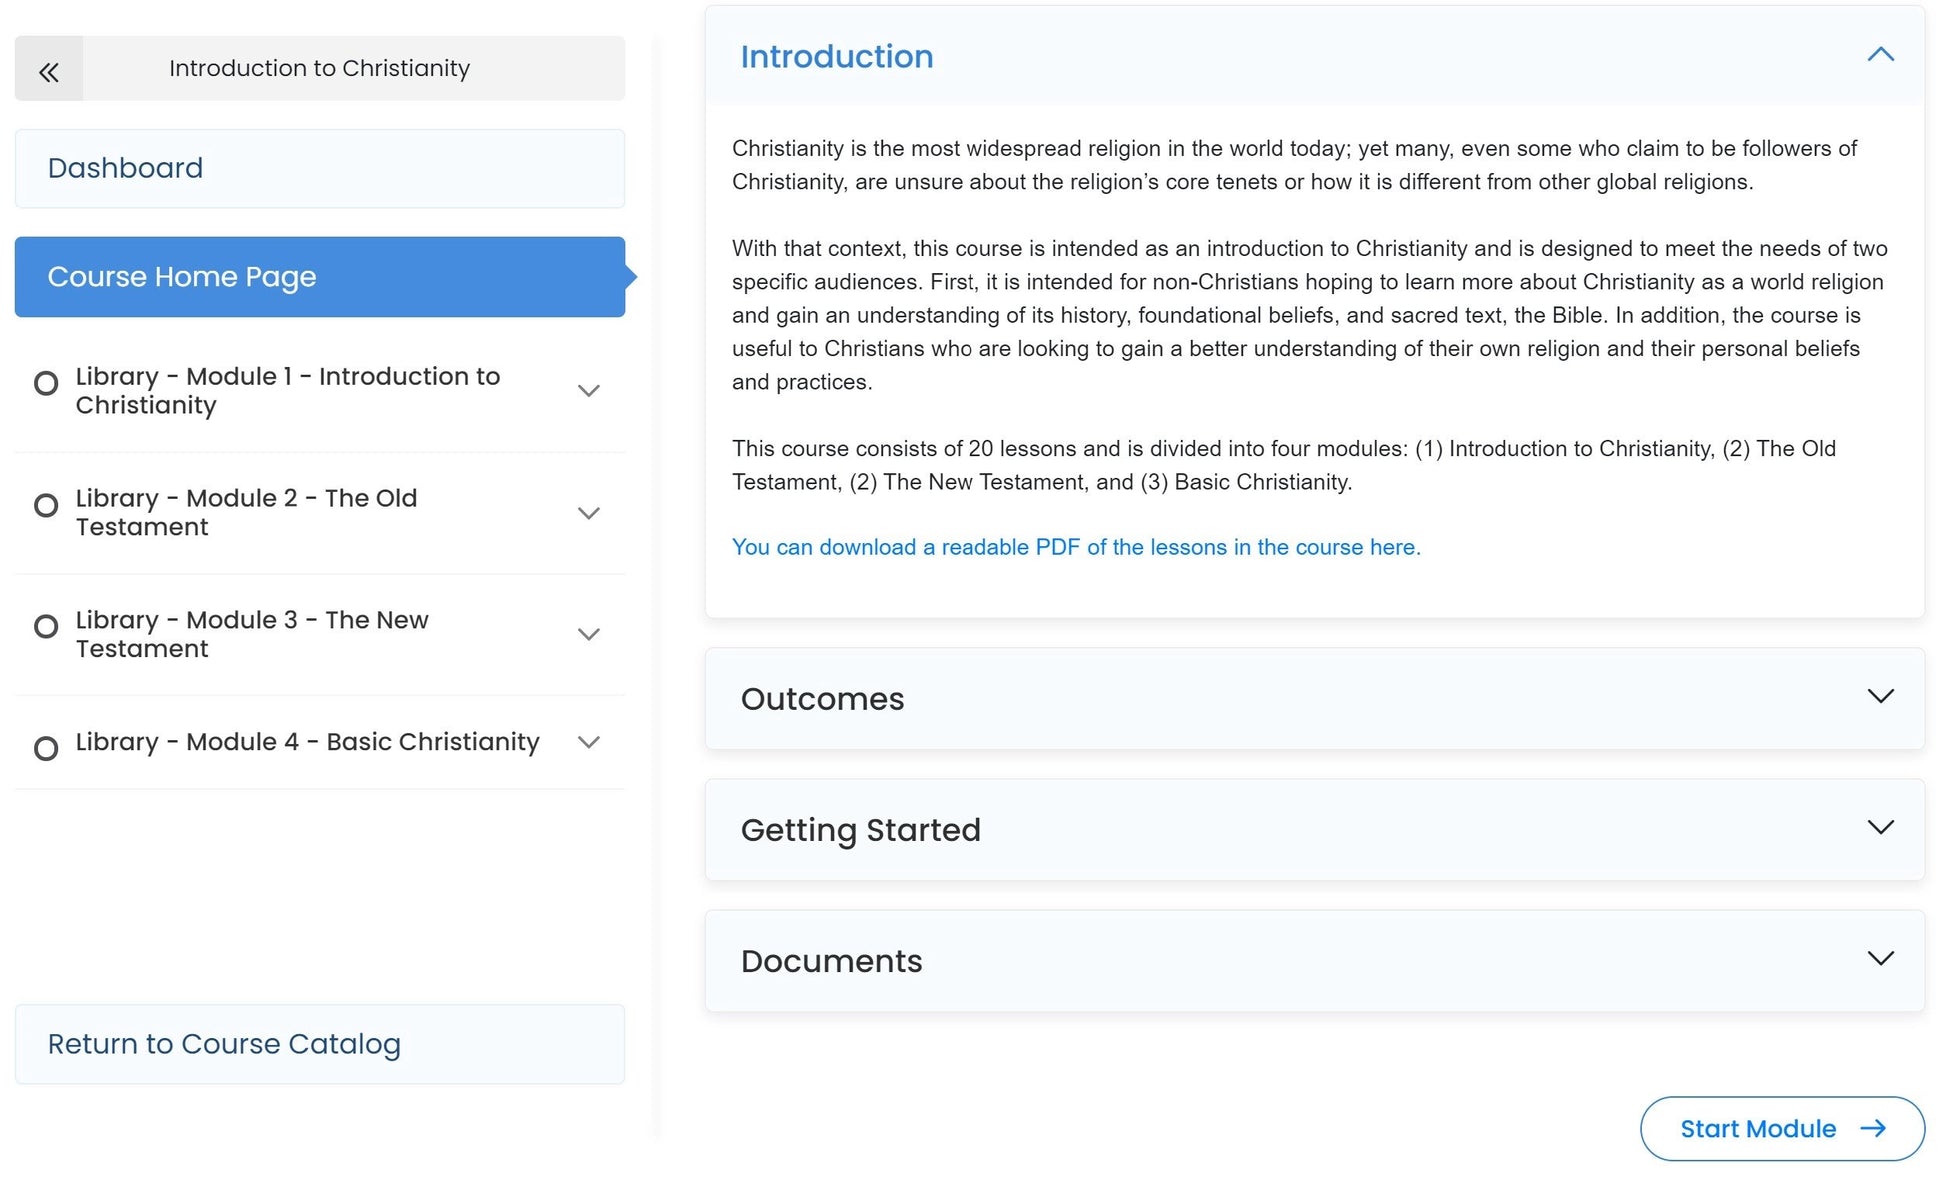Click the Introduction to Christianity course title
Viewport: 1946px width, 1180px height.
click(x=319, y=68)
